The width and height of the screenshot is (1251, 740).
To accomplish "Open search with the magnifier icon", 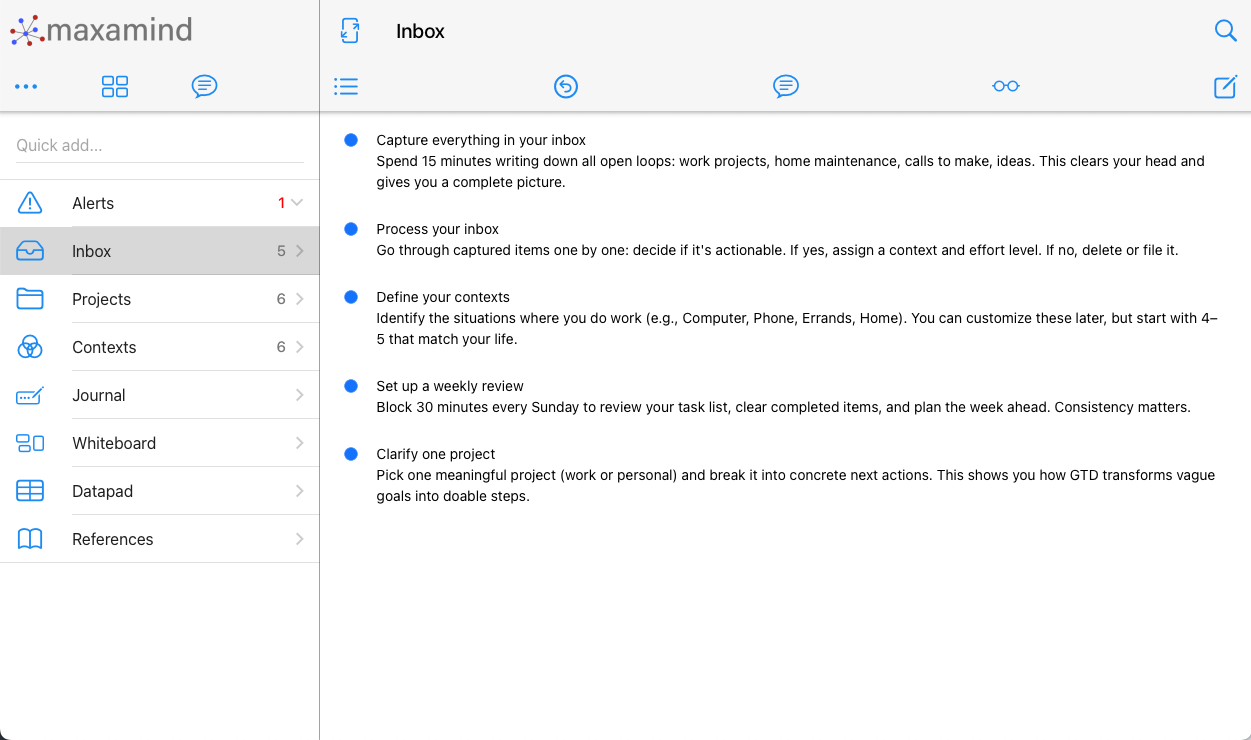I will click(x=1225, y=30).
